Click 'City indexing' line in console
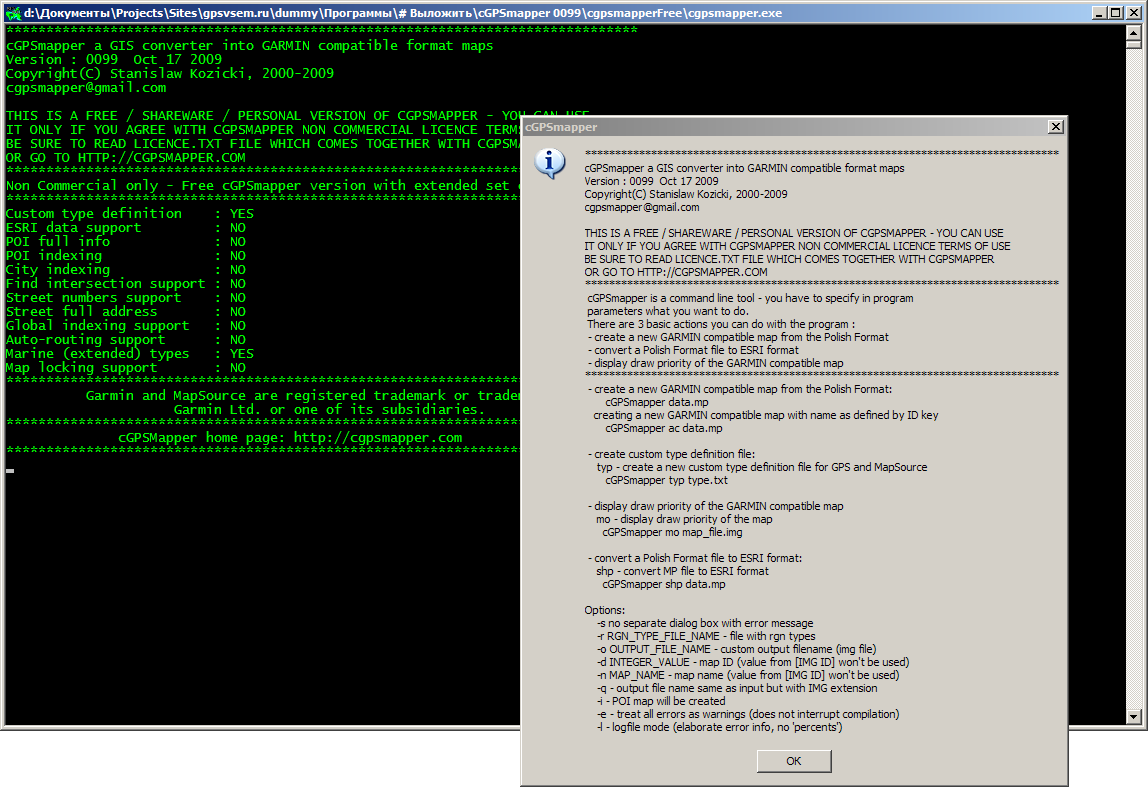 click(126, 269)
